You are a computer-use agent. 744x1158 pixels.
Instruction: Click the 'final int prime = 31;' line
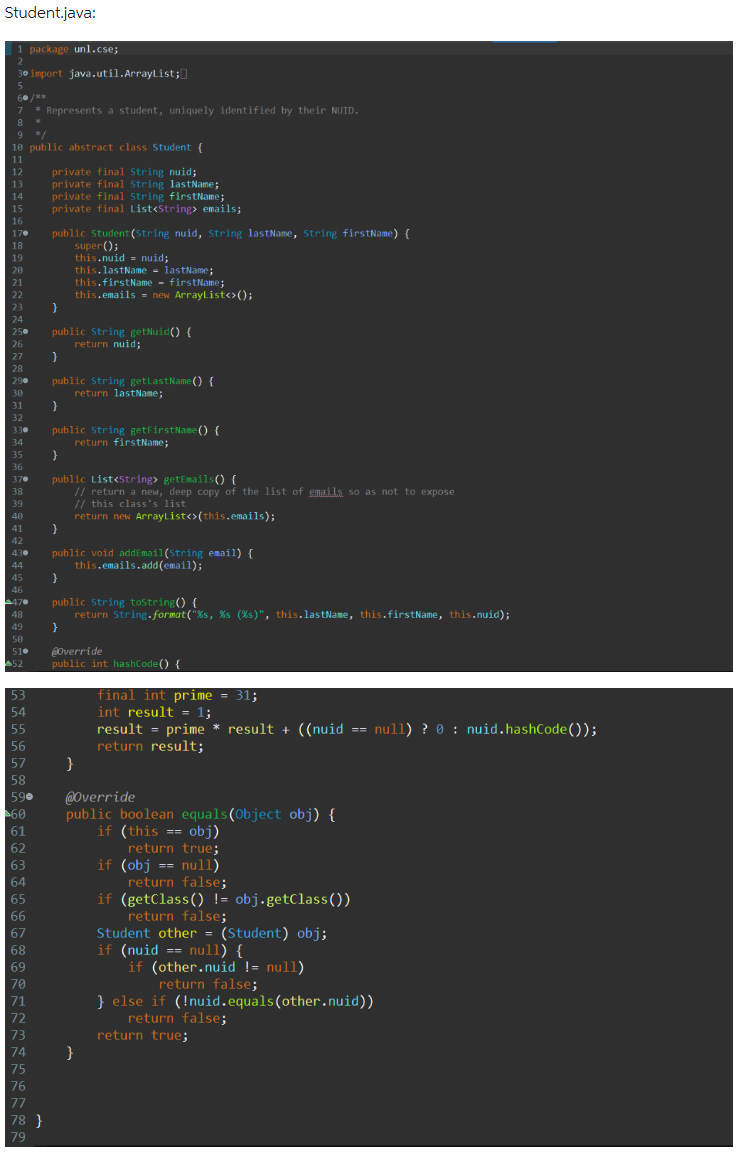(177, 696)
